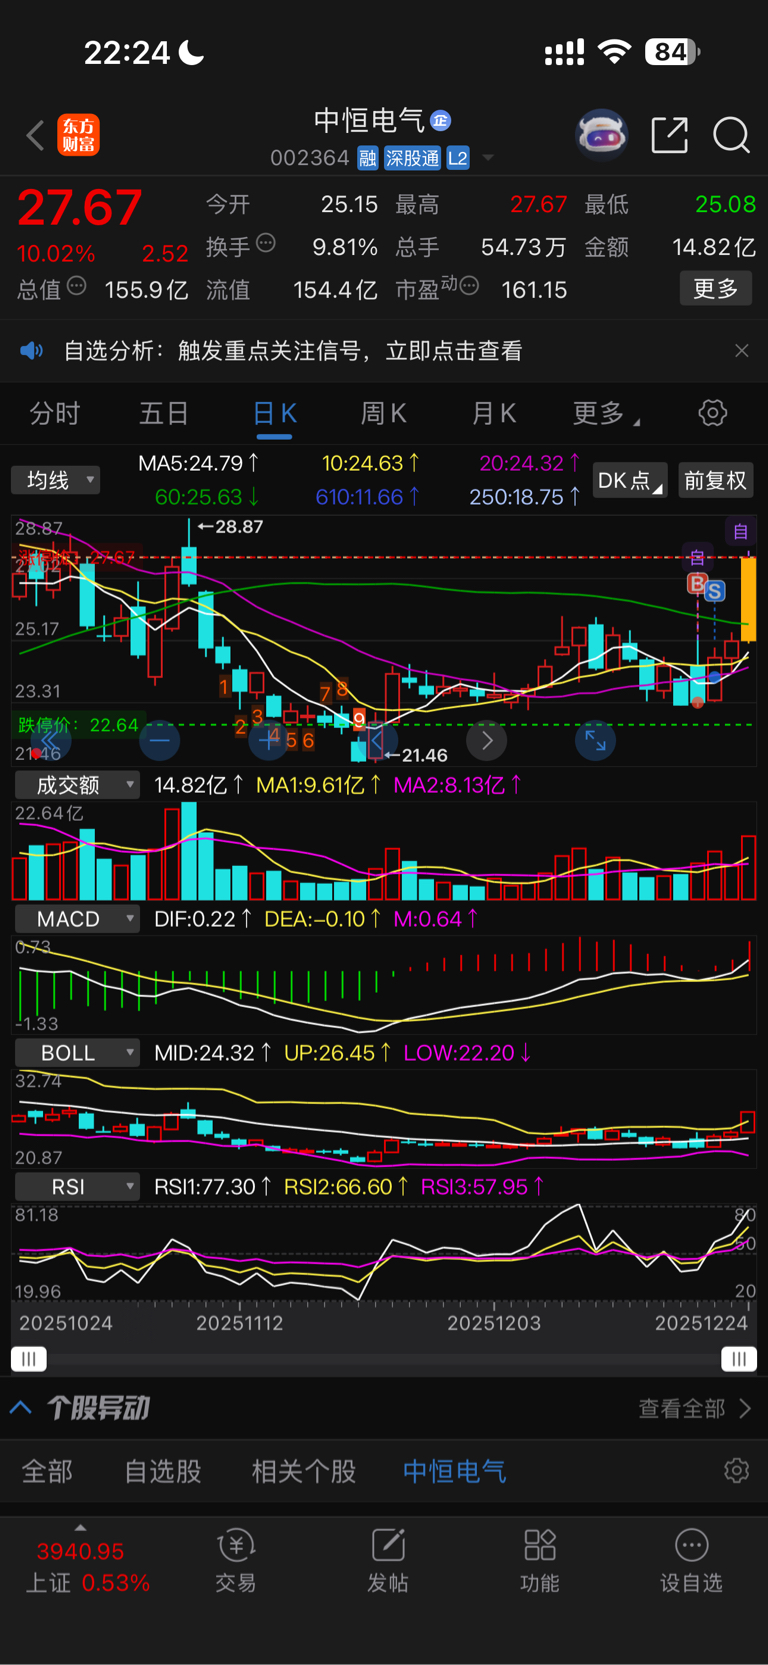Tap the DIF:0.22 value

click(203, 919)
